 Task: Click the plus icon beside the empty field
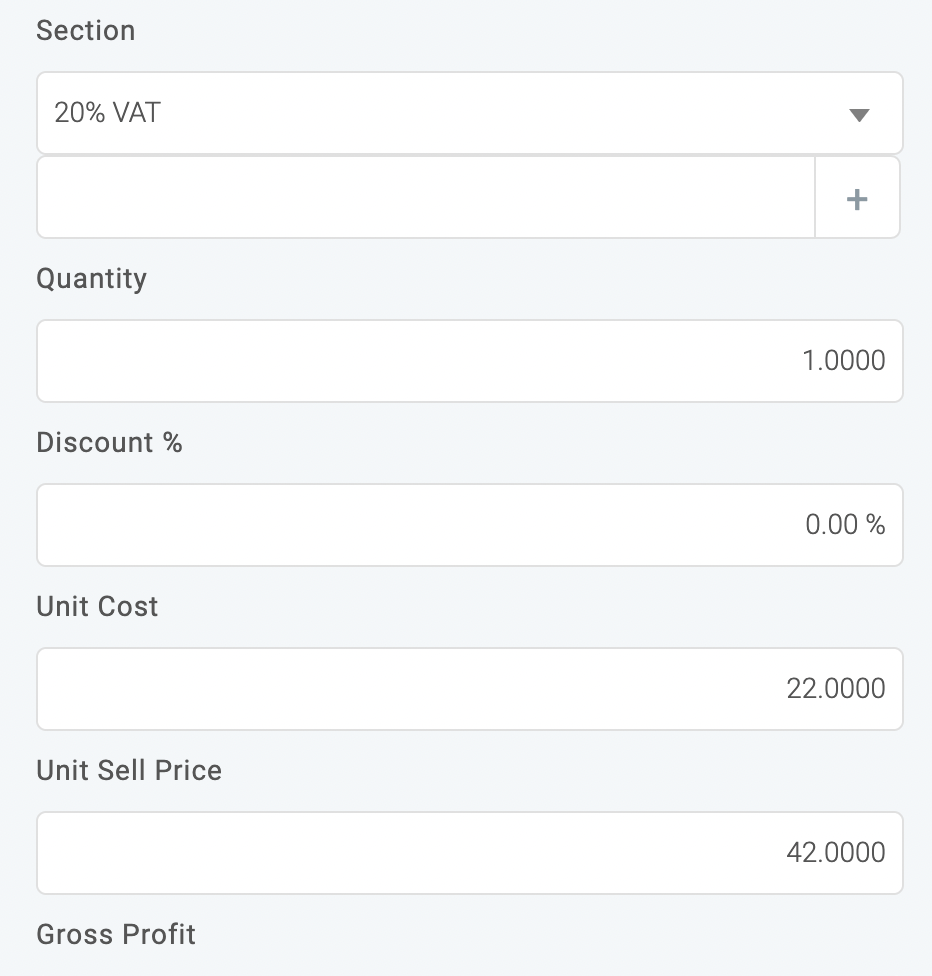pyautogui.click(x=857, y=199)
